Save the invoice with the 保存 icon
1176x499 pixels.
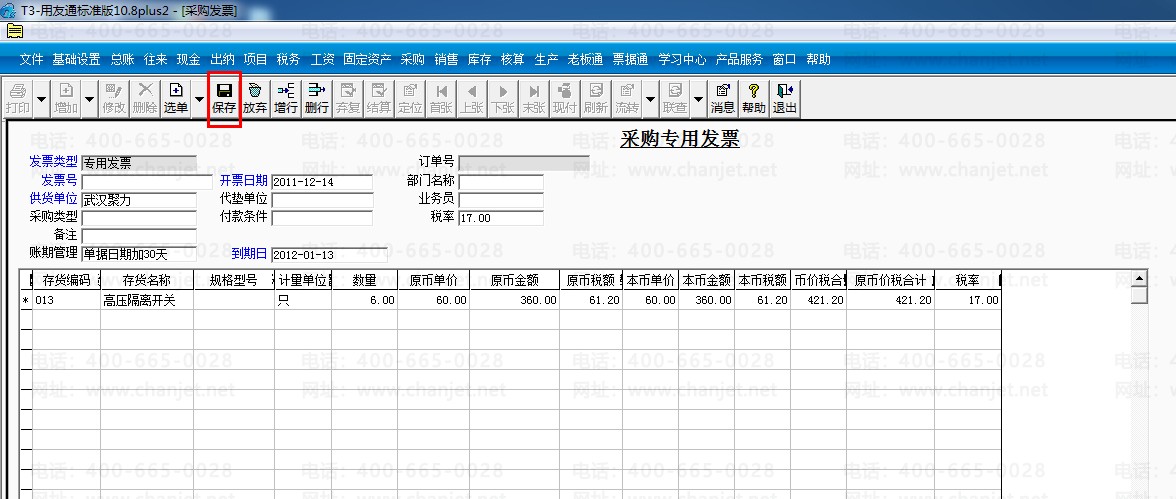point(224,98)
